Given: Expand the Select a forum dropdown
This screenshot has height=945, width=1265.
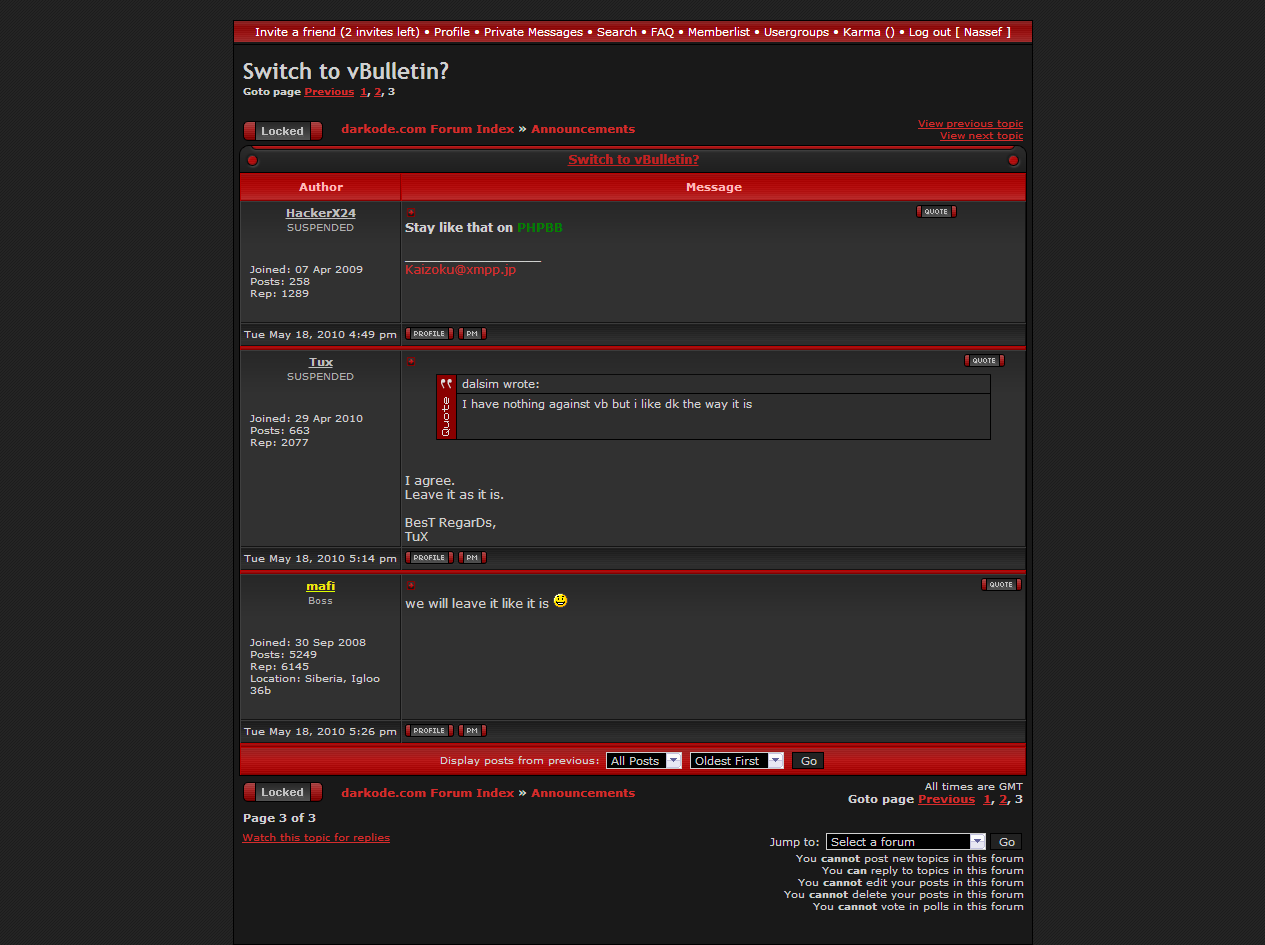Looking at the screenshot, I should [x=905, y=842].
